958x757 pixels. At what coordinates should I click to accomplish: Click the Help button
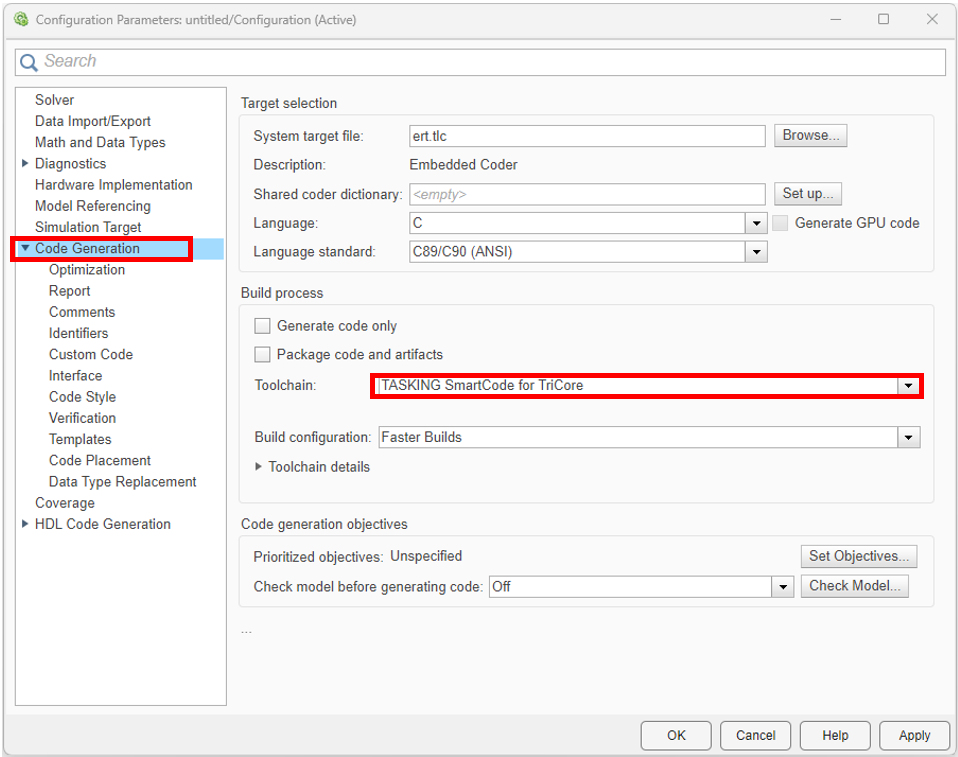(835, 735)
